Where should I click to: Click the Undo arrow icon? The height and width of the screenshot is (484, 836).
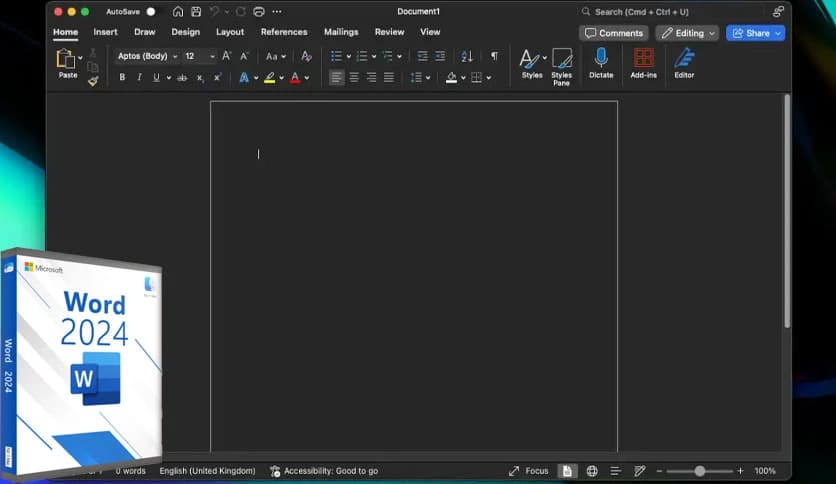click(214, 12)
